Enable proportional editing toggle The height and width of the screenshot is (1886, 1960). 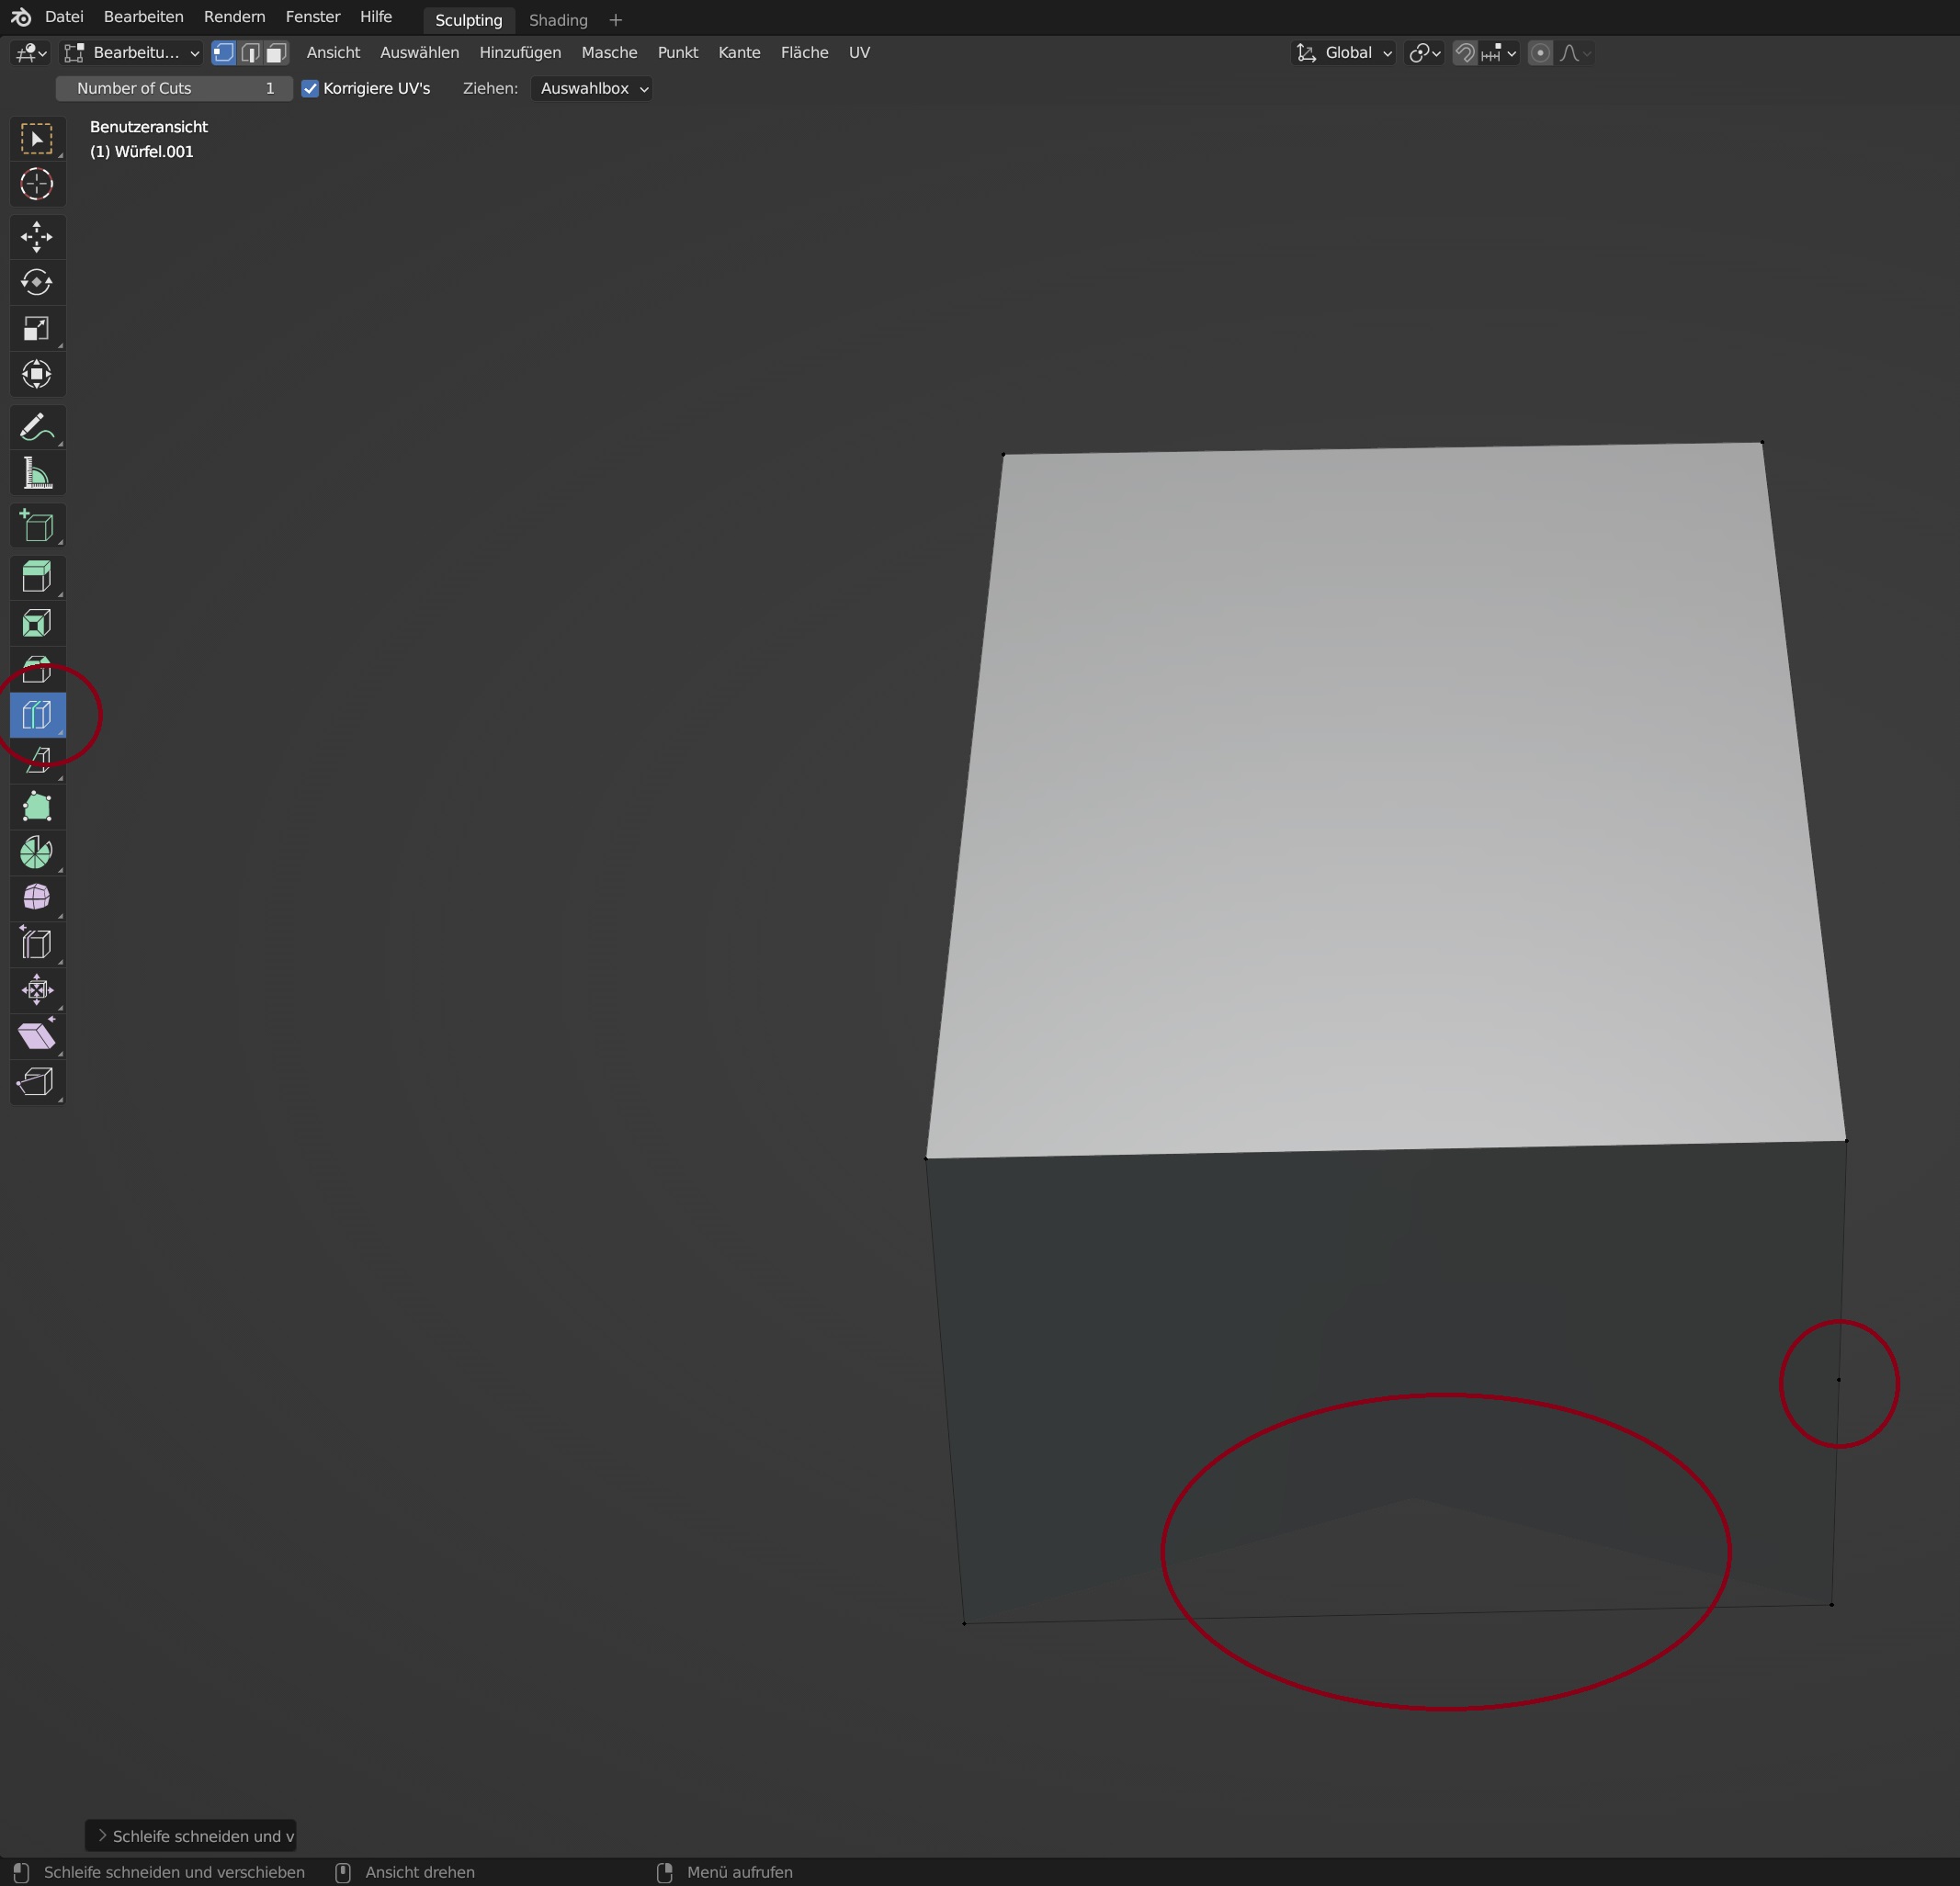tap(1540, 53)
